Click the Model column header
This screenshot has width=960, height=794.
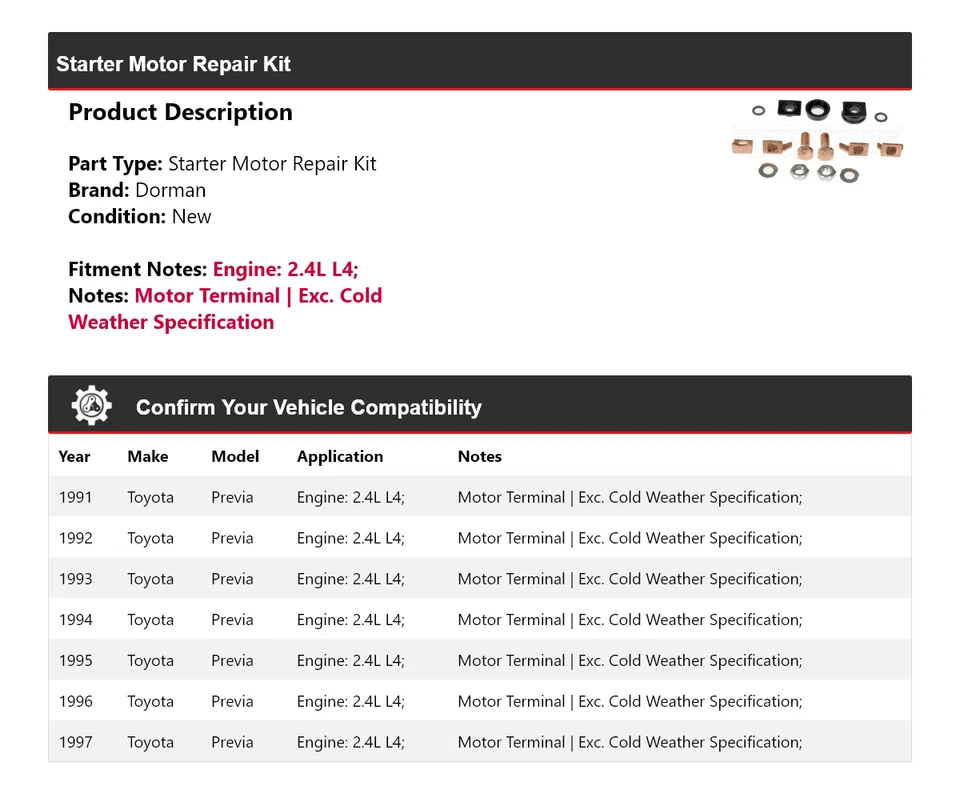[x=235, y=457]
